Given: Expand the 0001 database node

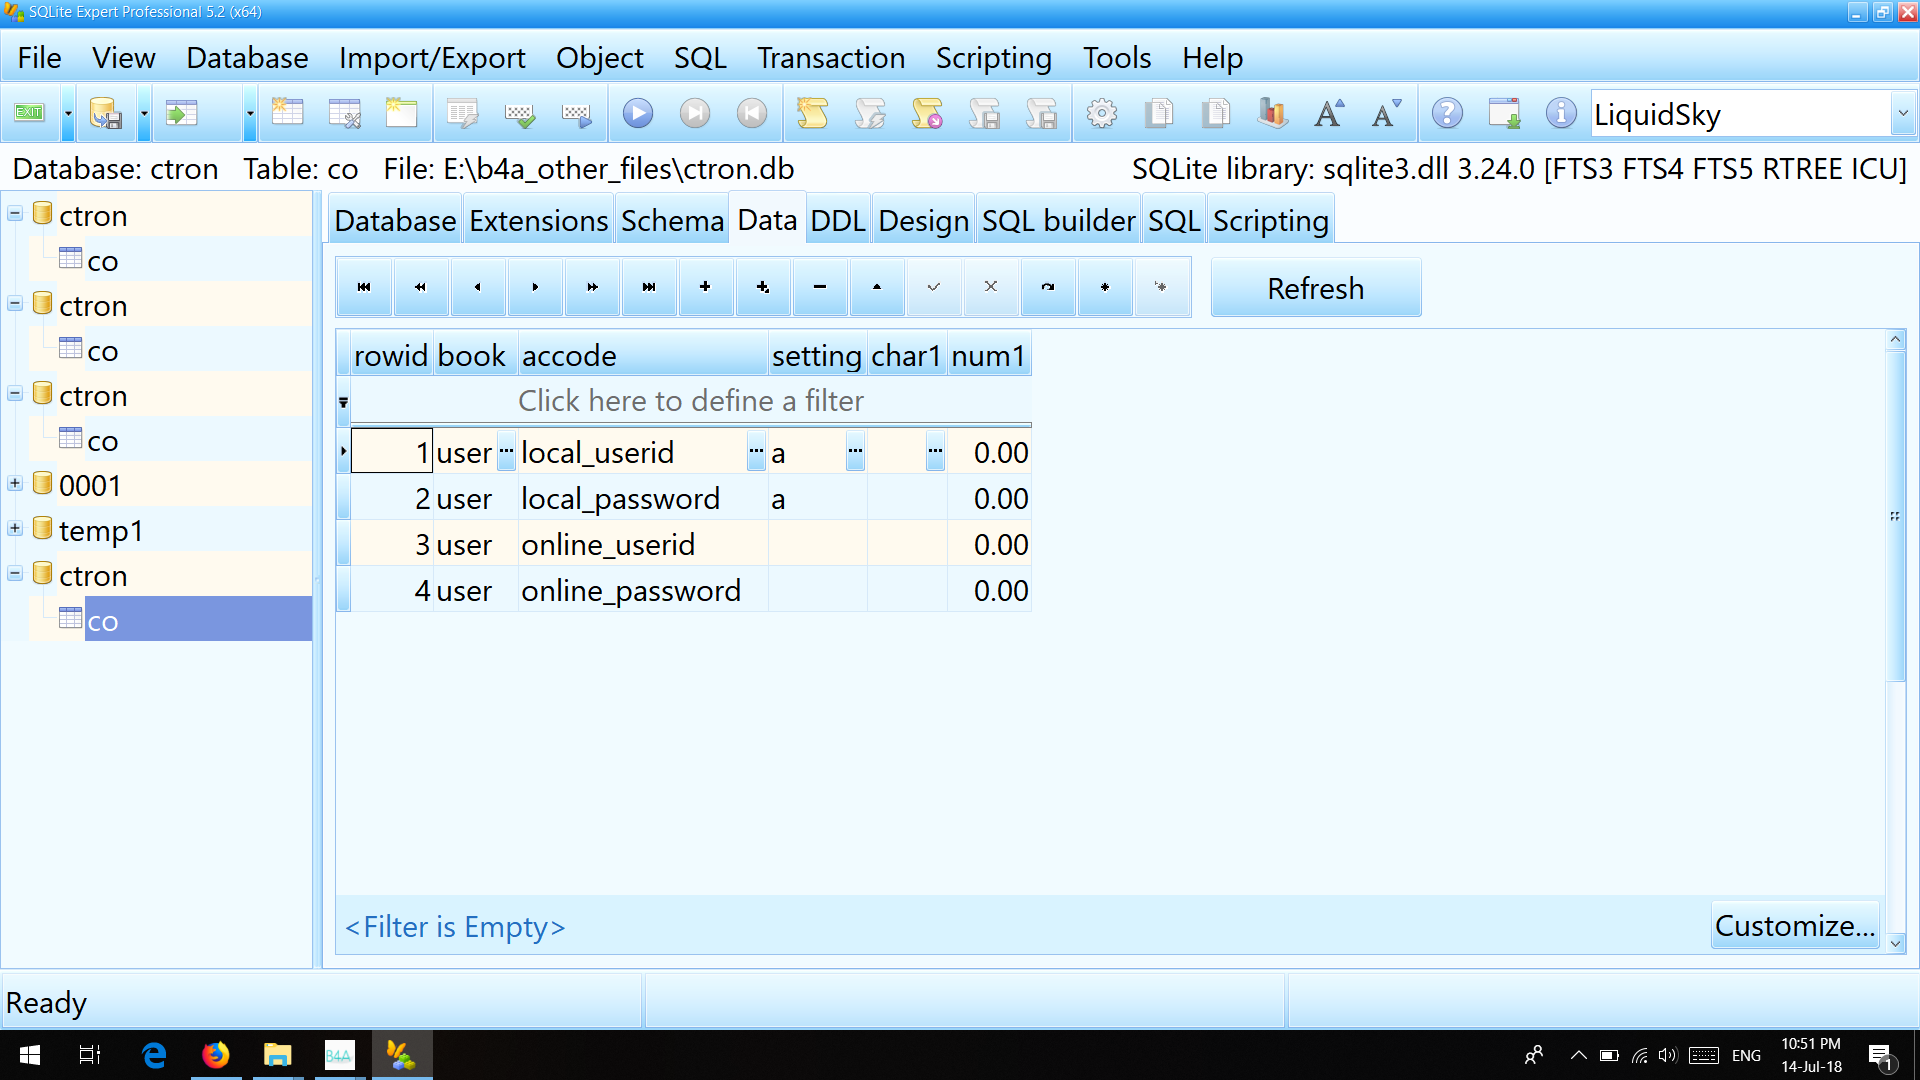Looking at the screenshot, I should click(15, 484).
